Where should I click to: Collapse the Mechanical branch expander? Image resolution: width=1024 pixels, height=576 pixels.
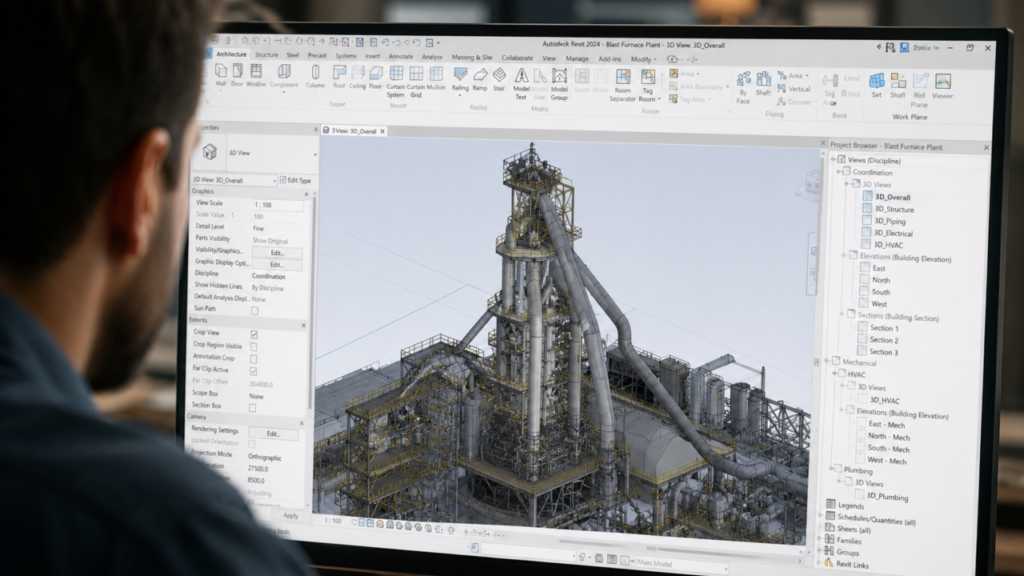pyautogui.click(x=828, y=361)
